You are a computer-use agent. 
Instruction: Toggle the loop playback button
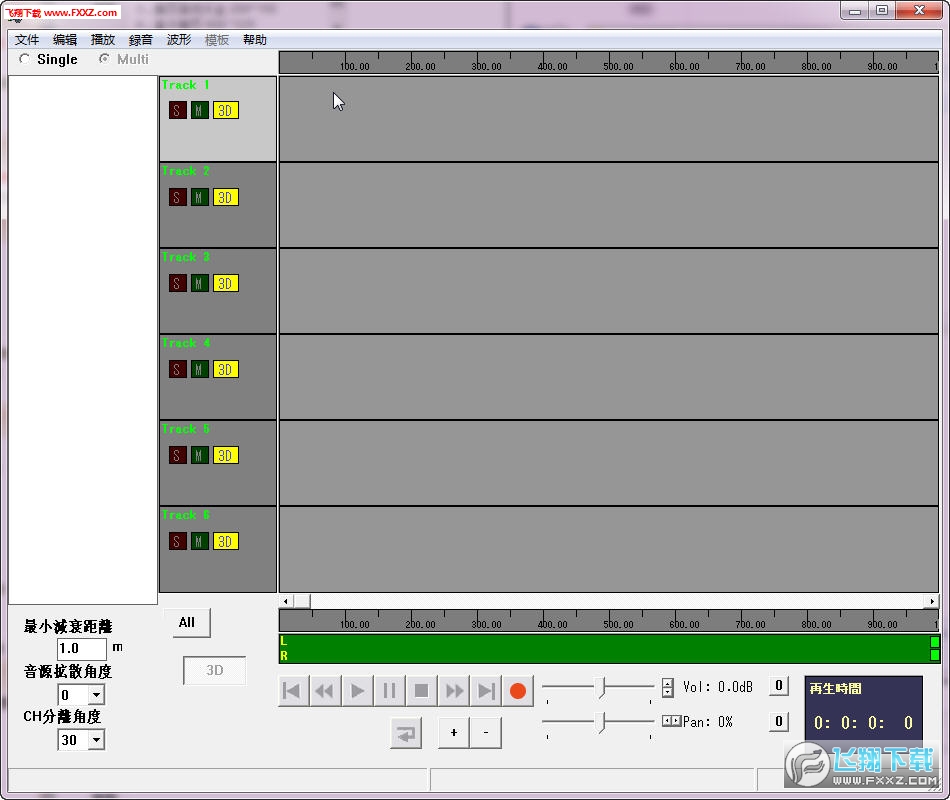point(406,733)
